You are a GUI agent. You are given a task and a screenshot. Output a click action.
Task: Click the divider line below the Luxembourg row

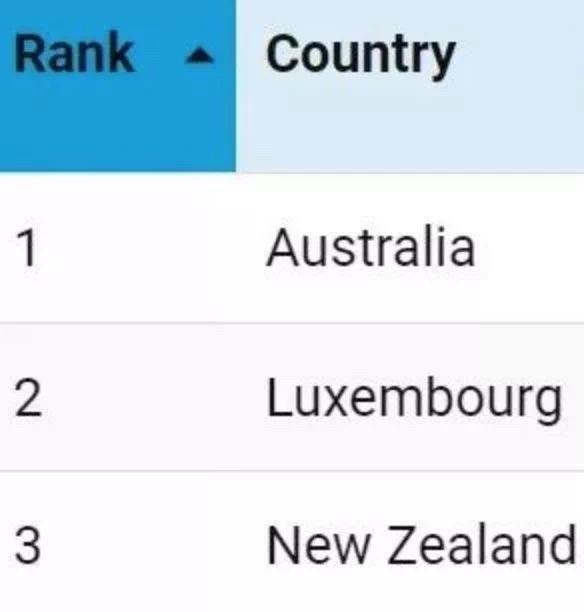coord(292,471)
